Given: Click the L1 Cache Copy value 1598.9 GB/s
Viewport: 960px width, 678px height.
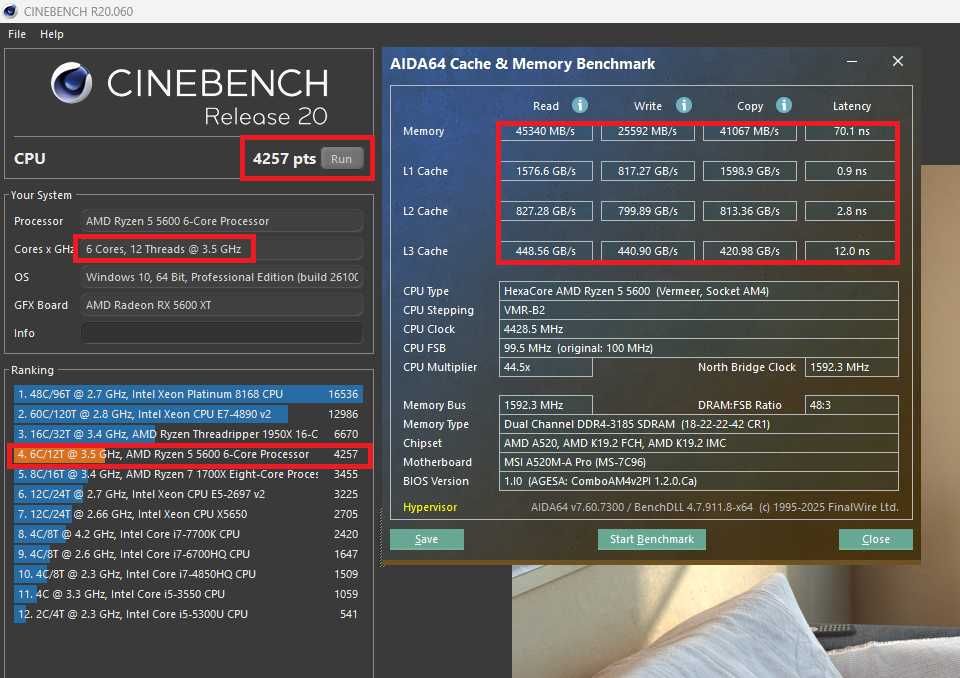Looking at the screenshot, I should (749, 171).
